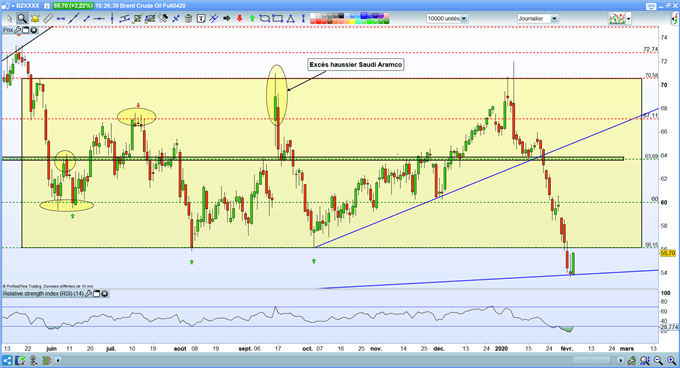Select the triangle drawing tool
Screen dimensions: 680x368
(291, 18)
